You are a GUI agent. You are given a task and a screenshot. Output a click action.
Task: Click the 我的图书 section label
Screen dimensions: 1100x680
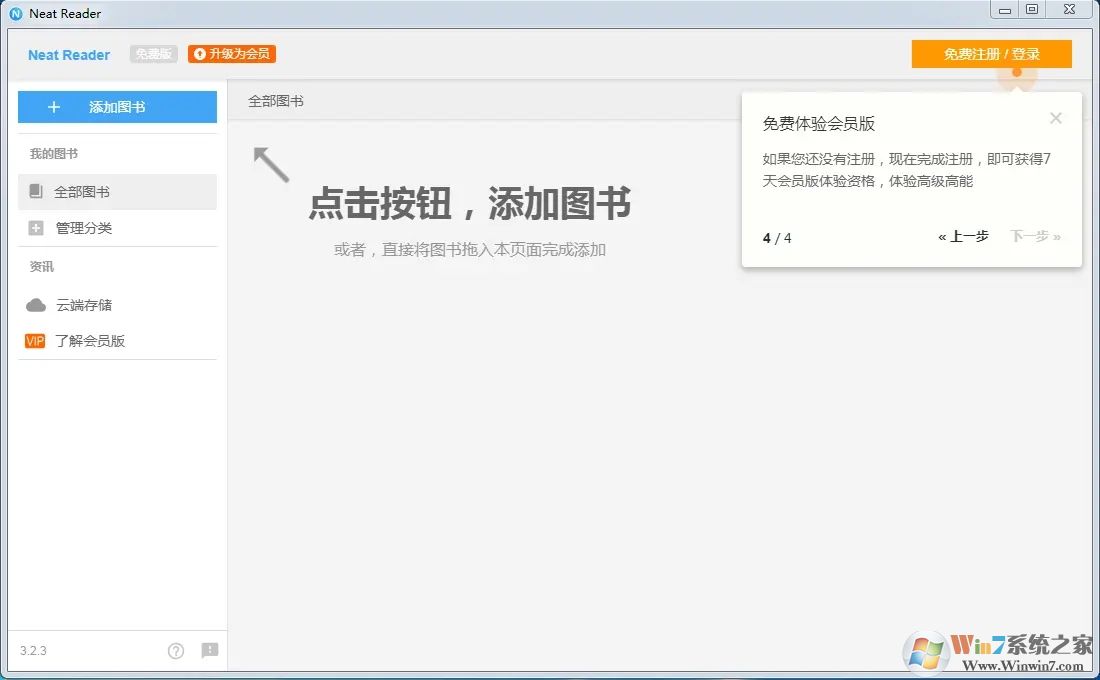[x=53, y=154]
